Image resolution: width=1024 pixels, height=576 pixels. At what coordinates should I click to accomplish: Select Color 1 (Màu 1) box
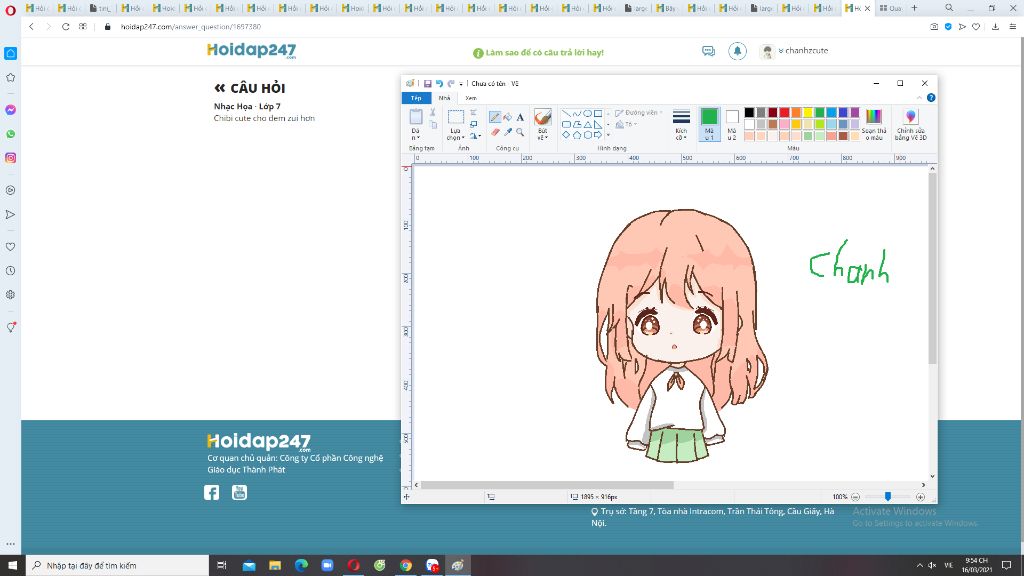pos(709,124)
